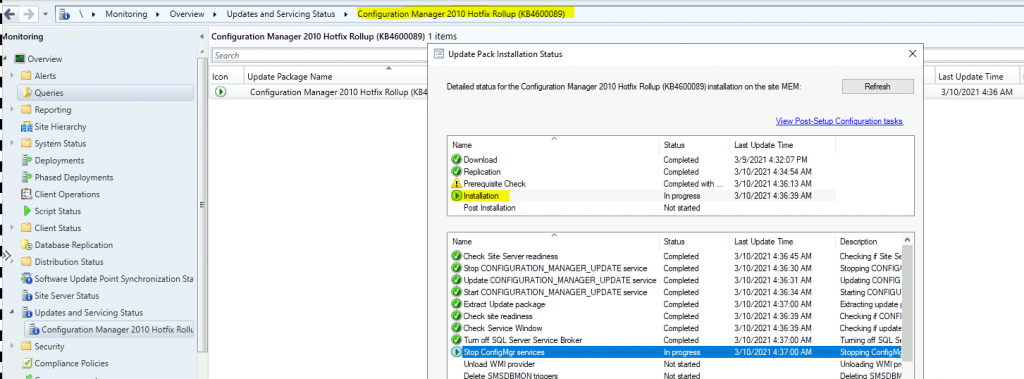Viewport: 1024px width, 379px height.
Task: Click the Refresh button
Action: coord(877,86)
